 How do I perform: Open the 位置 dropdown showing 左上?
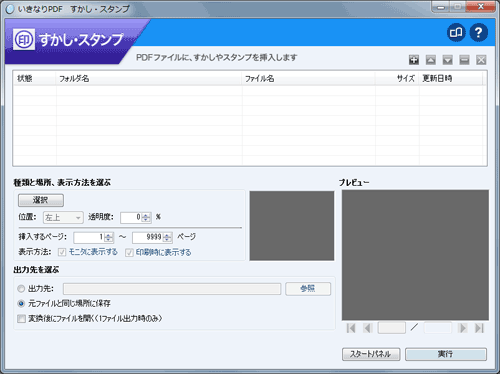(x=63, y=218)
